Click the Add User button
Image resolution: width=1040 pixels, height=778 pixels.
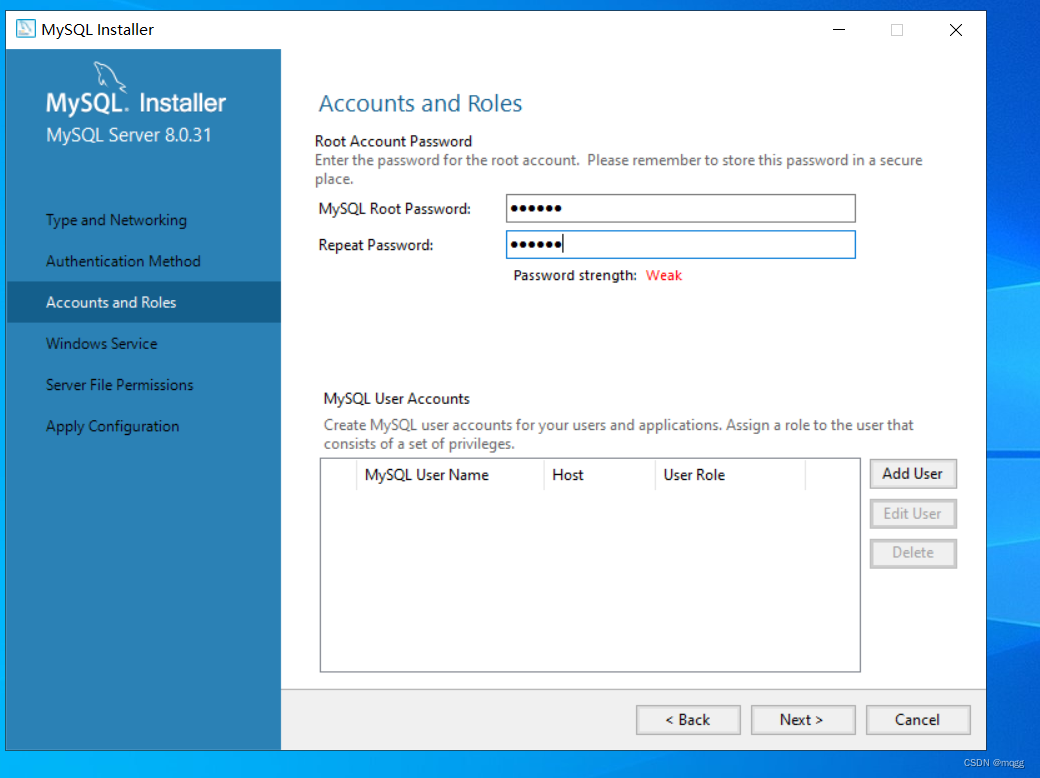[913, 474]
